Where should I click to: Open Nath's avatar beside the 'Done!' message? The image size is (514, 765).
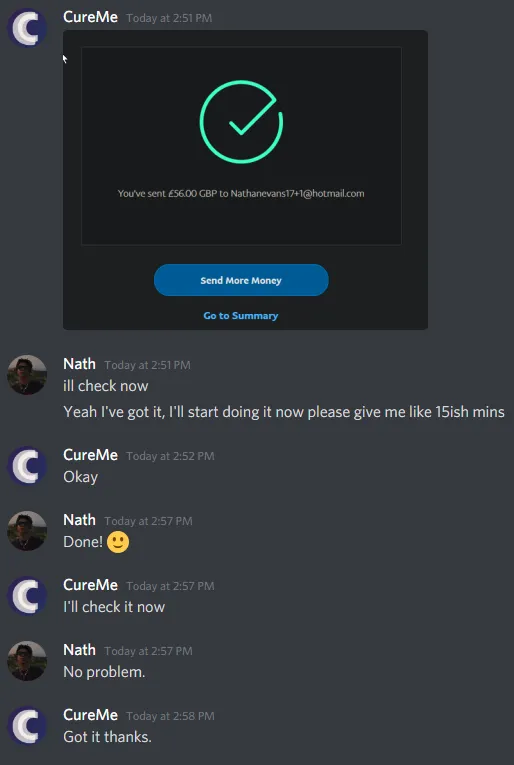tap(27, 531)
